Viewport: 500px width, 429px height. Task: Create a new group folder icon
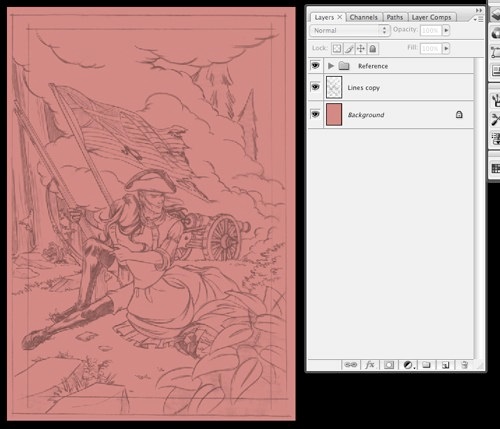426,365
